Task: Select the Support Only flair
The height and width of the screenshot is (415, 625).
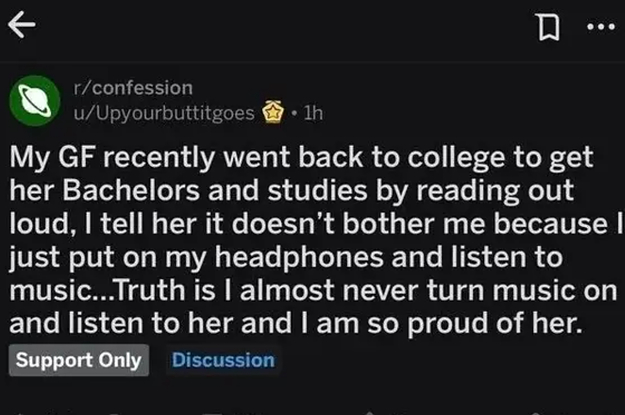Action: [x=79, y=360]
